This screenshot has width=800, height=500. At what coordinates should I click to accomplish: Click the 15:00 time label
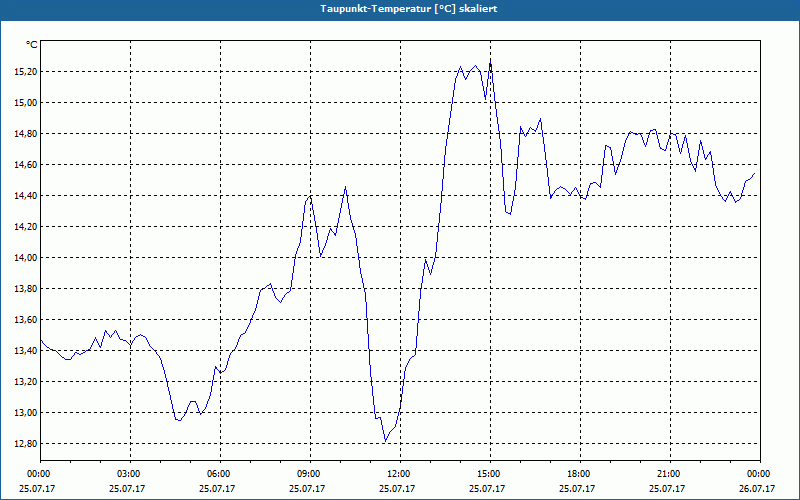490,474
